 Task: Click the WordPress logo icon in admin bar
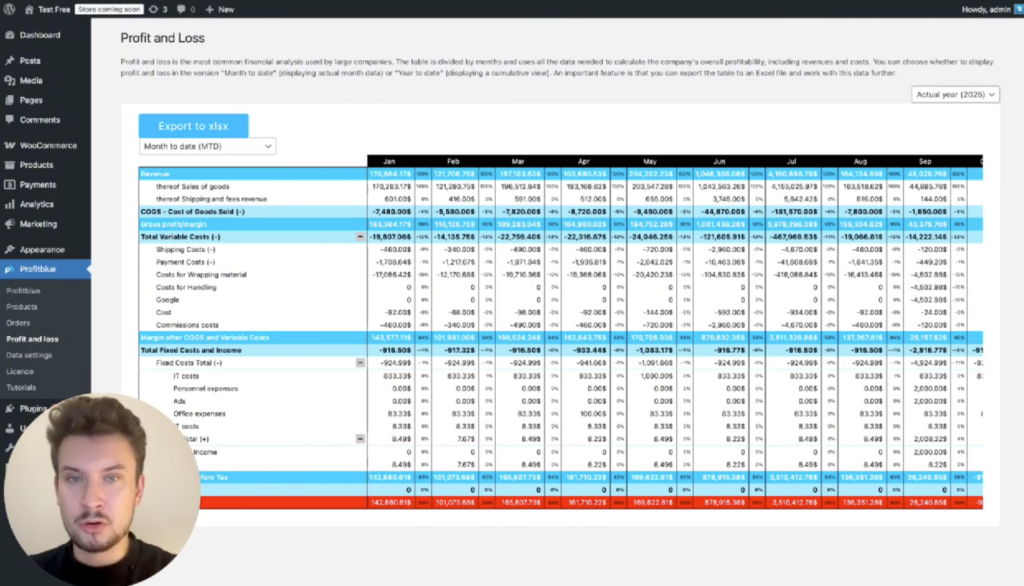coord(10,9)
